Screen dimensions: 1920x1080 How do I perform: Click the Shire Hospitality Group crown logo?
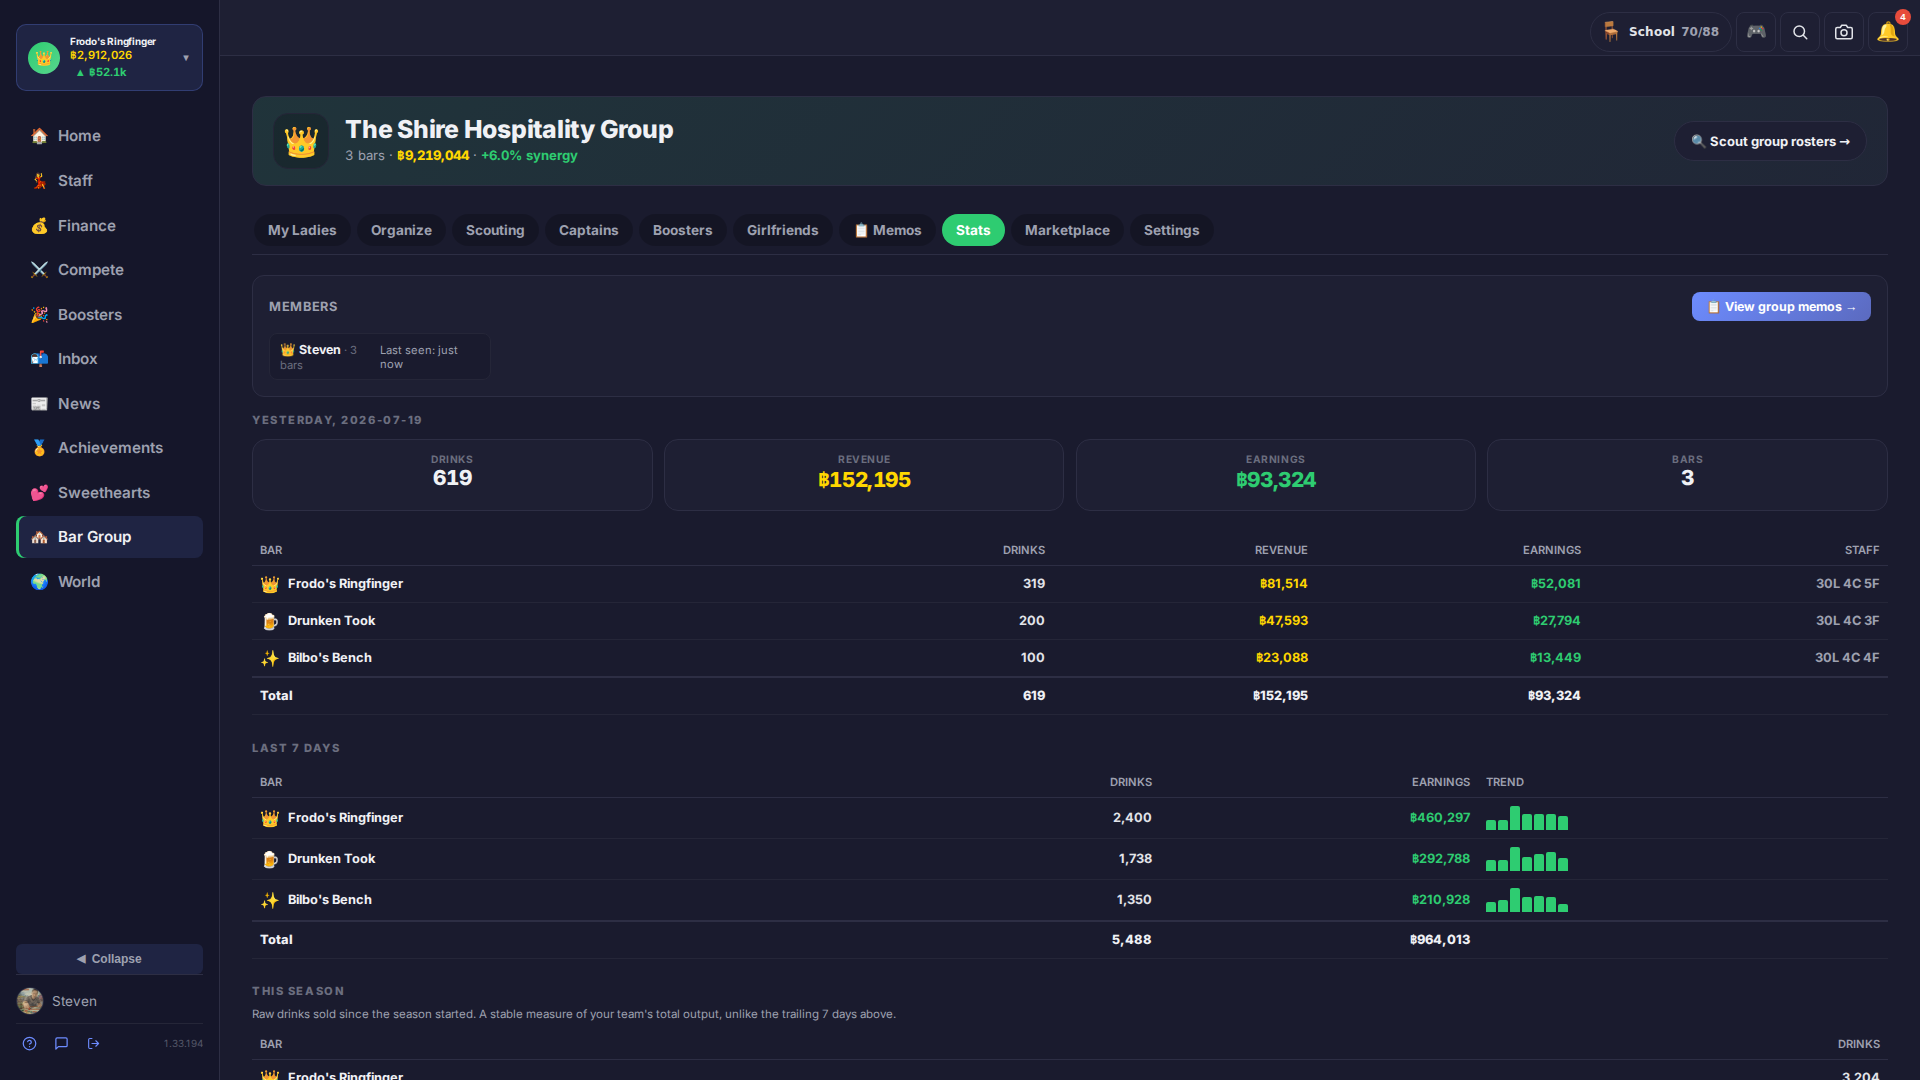click(301, 141)
